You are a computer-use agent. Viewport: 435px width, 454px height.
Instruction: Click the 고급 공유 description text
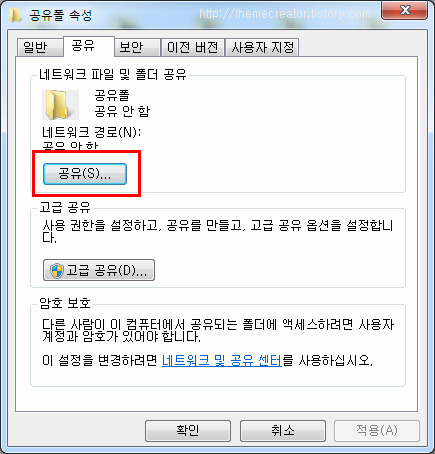point(218,231)
